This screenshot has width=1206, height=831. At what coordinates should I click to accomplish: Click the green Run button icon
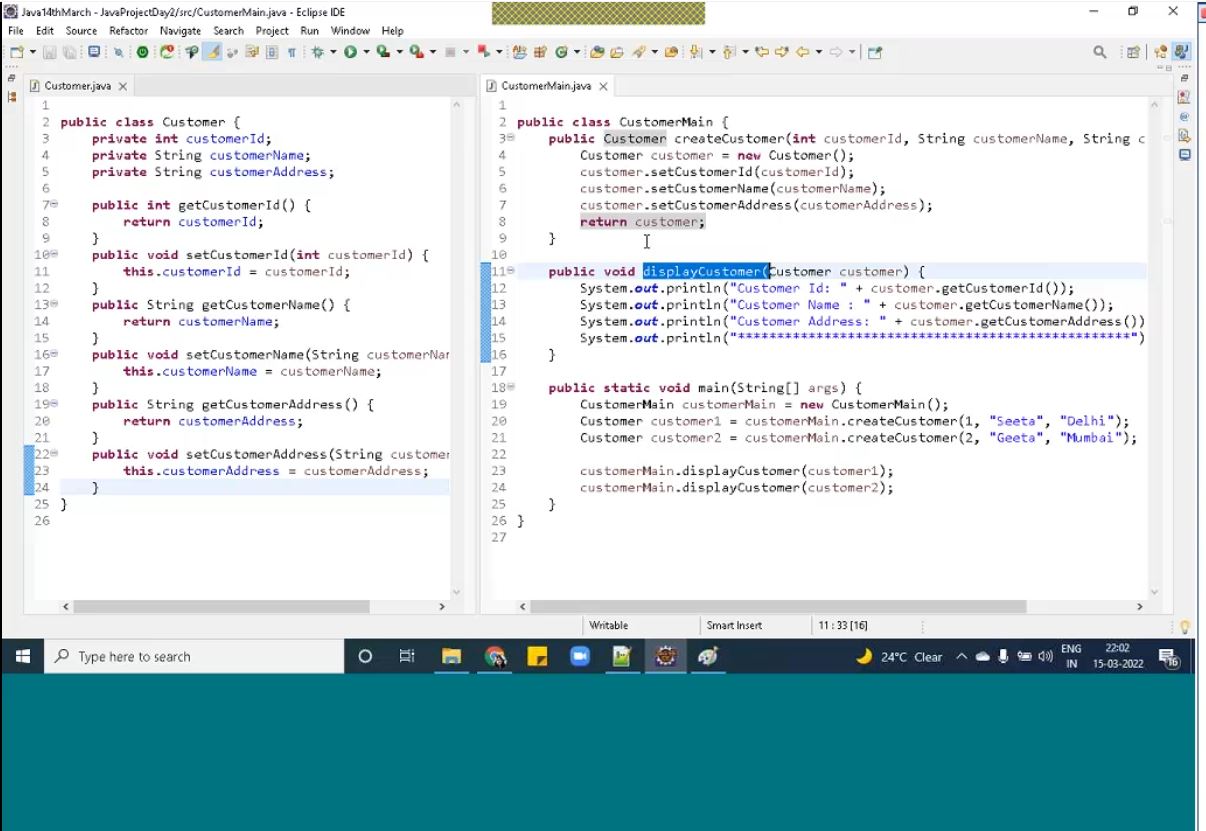tap(350, 52)
